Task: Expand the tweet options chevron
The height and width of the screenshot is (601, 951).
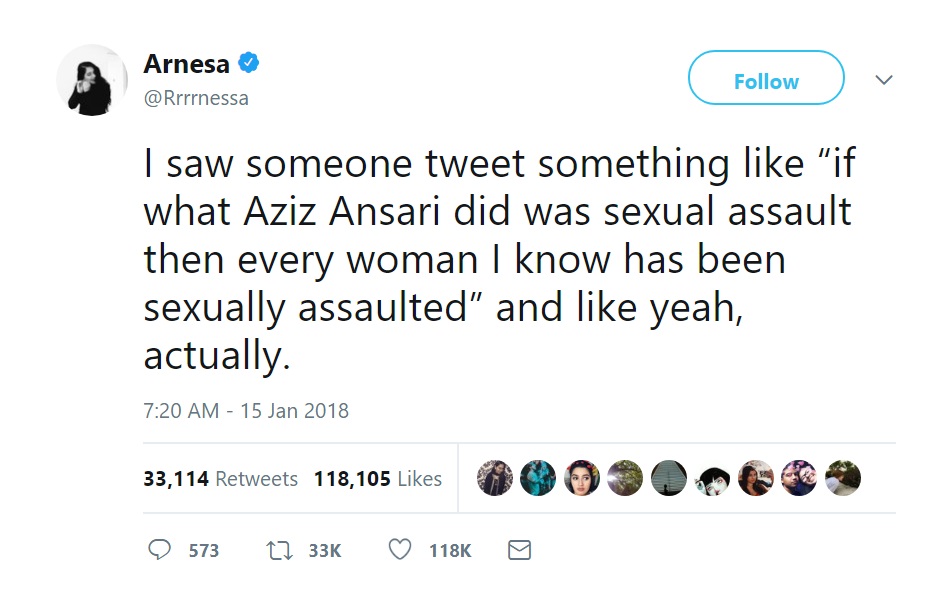Action: coord(884,80)
